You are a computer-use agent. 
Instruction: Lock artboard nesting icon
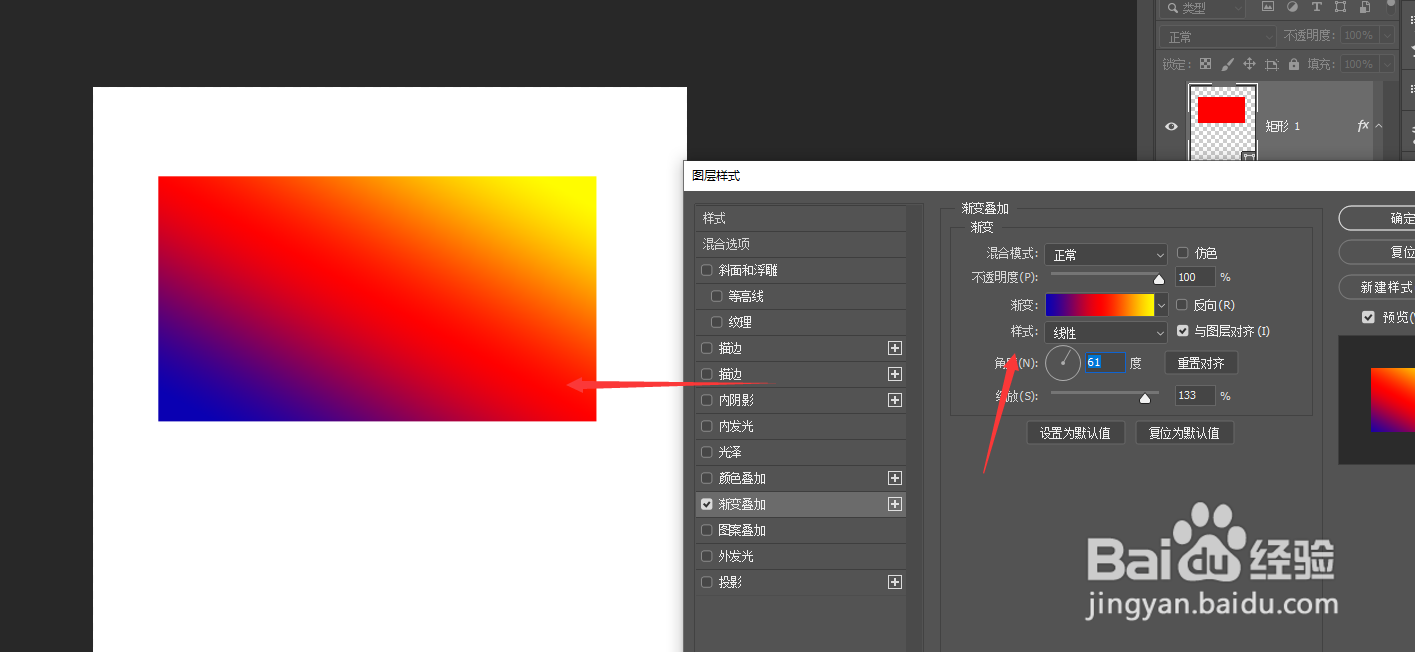(1272, 64)
